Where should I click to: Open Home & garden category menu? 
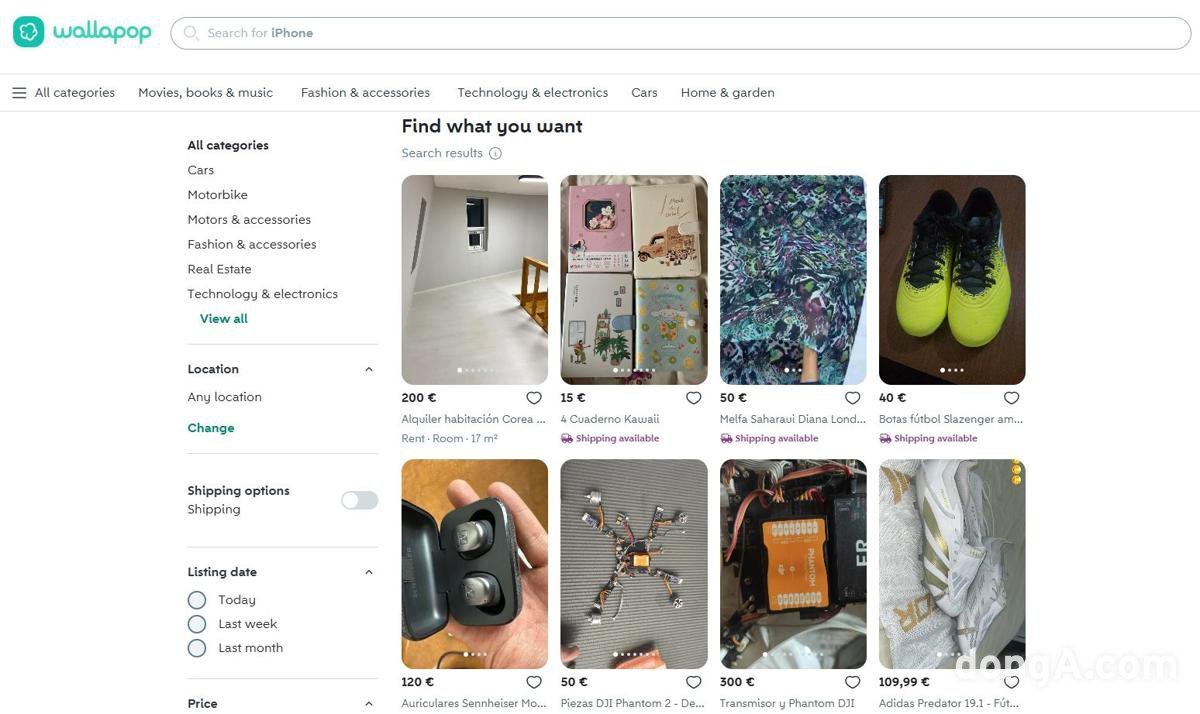(727, 93)
